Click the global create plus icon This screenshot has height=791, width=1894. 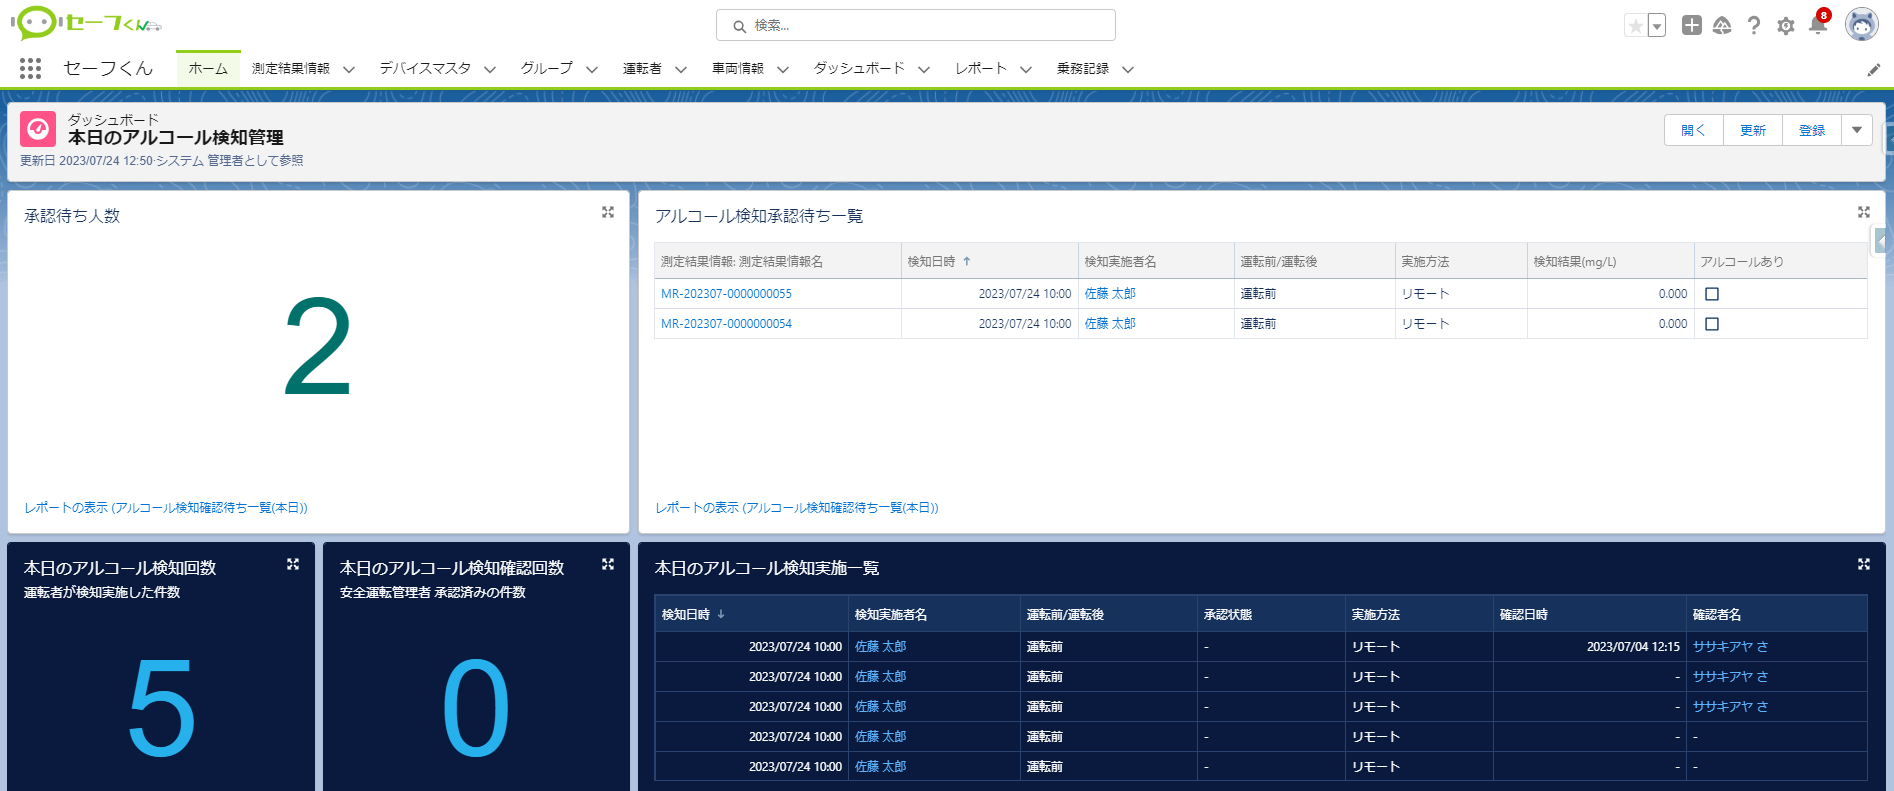click(x=1691, y=26)
